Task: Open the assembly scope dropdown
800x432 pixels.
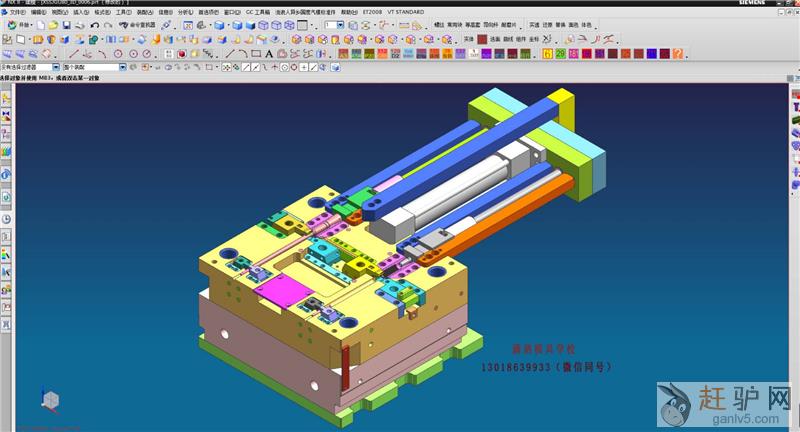Action: [124, 67]
